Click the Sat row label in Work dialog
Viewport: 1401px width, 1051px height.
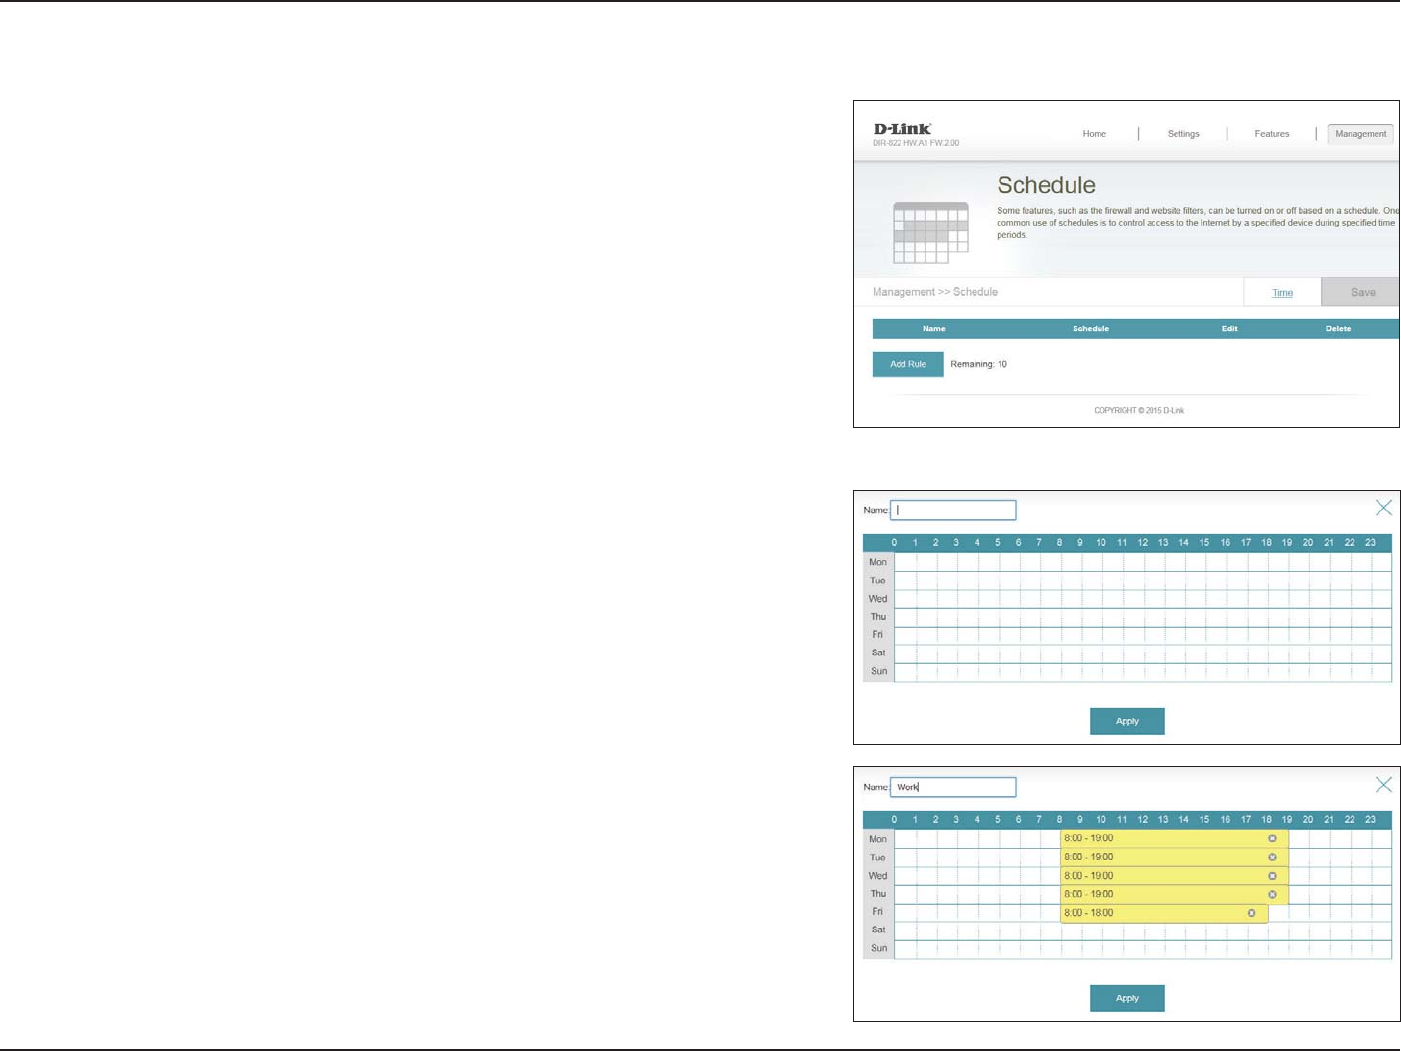click(878, 930)
